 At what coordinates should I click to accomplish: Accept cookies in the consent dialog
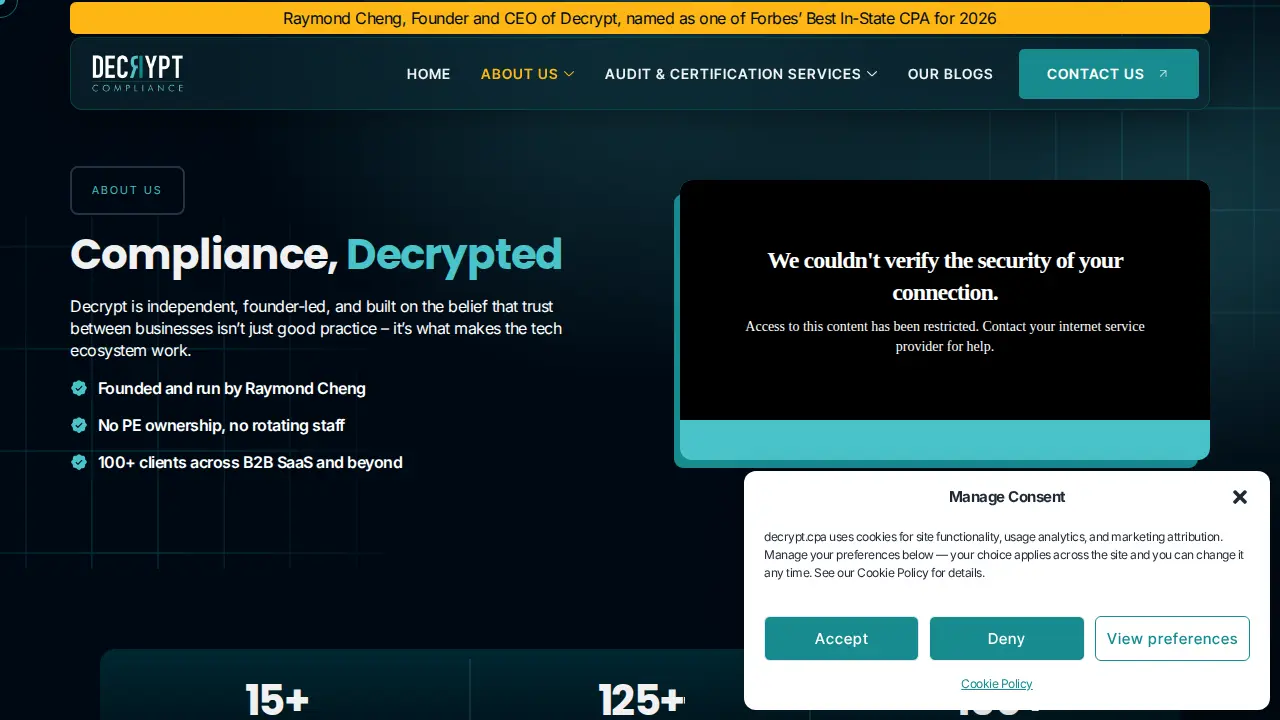point(841,638)
